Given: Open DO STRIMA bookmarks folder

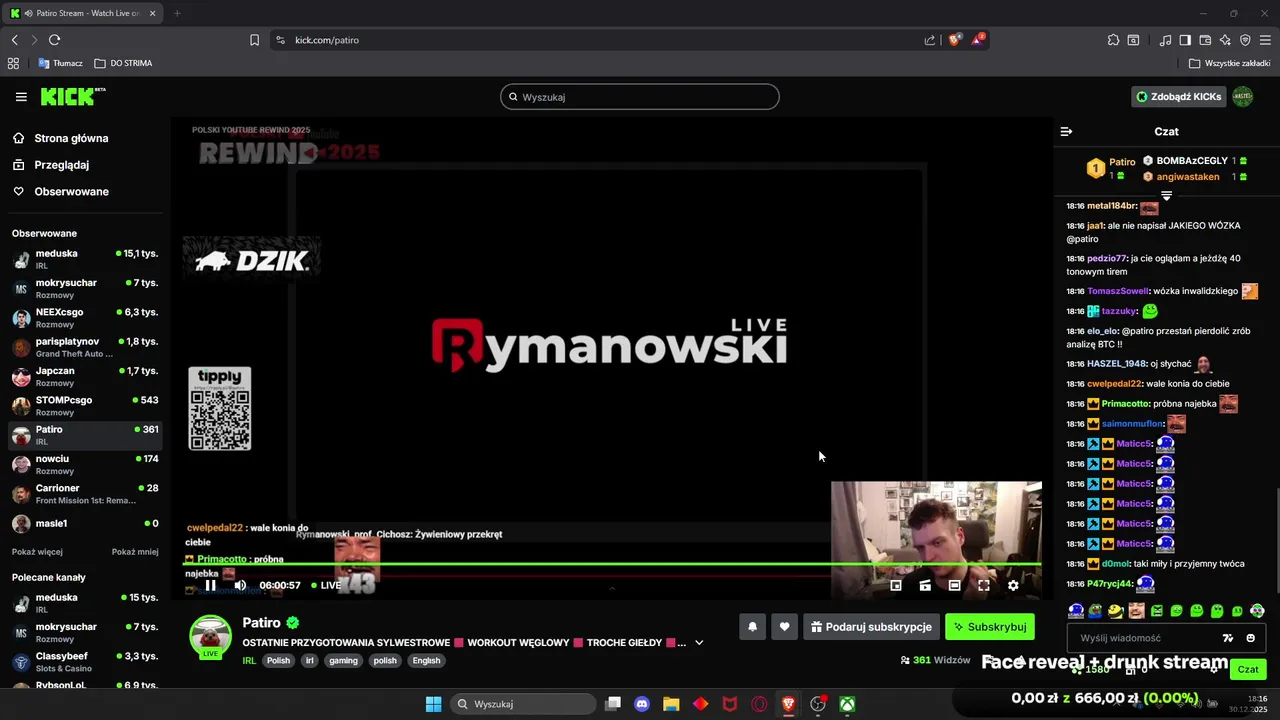Looking at the screenshot, I should 123,63.
